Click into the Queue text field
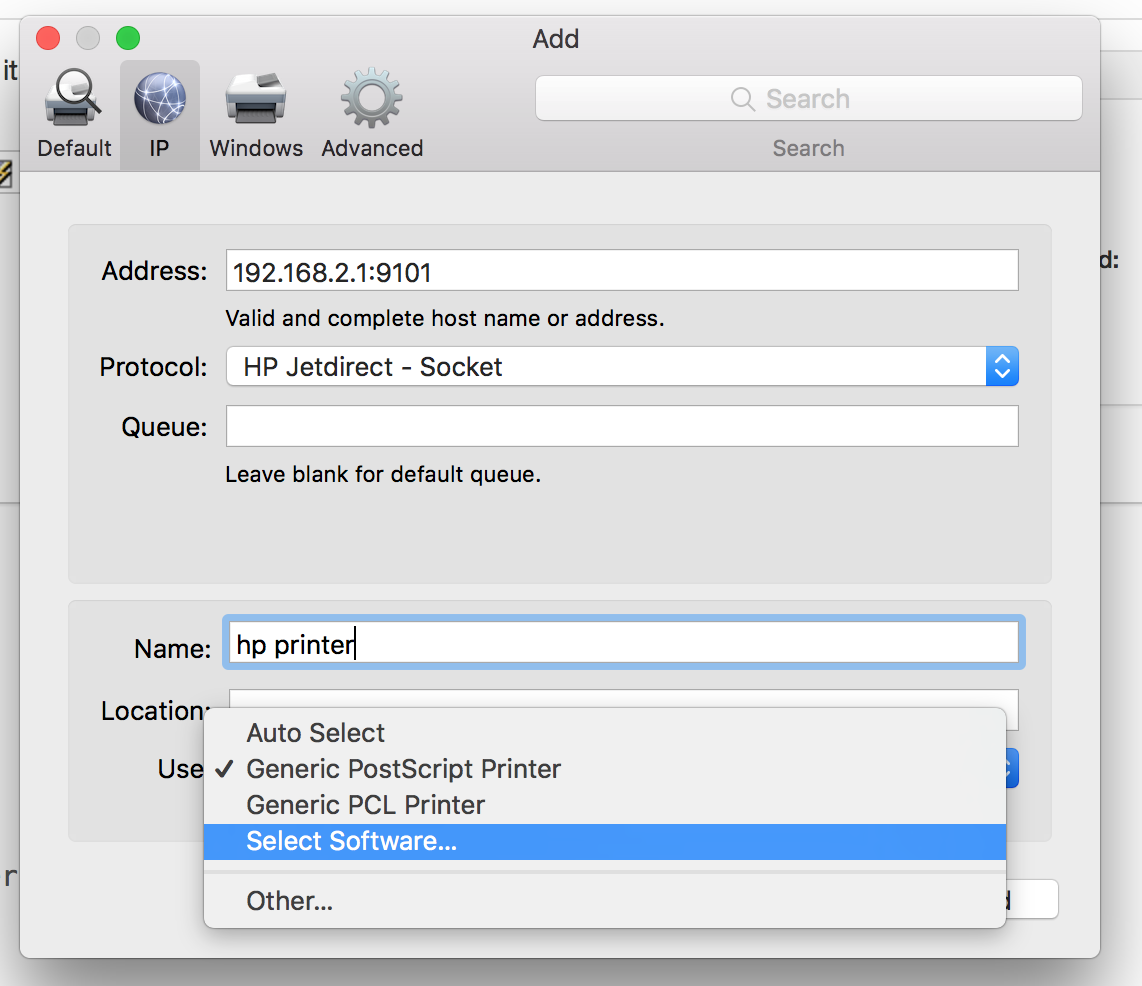The width and height of the screenshot is (1142, 986). pos(621,426)
